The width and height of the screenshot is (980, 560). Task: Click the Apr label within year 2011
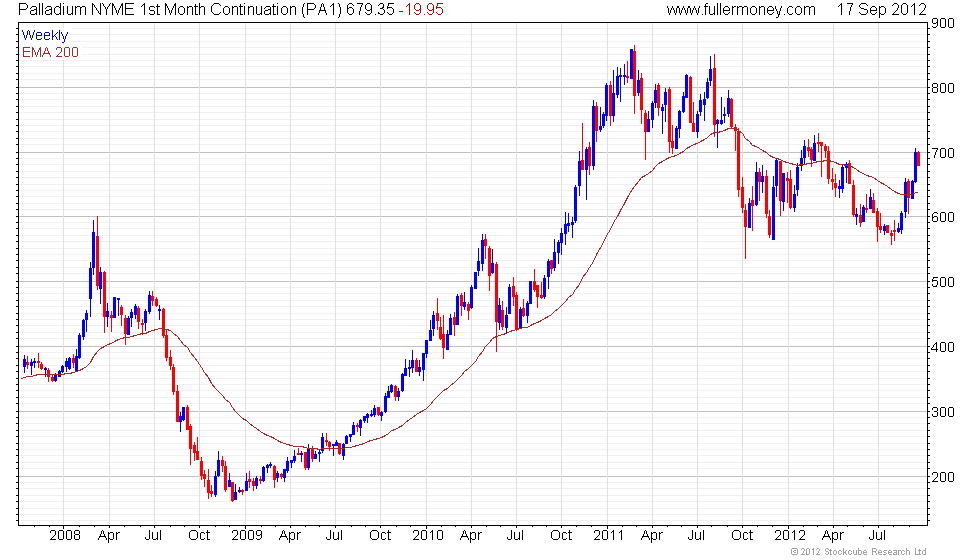pos(652,536)
